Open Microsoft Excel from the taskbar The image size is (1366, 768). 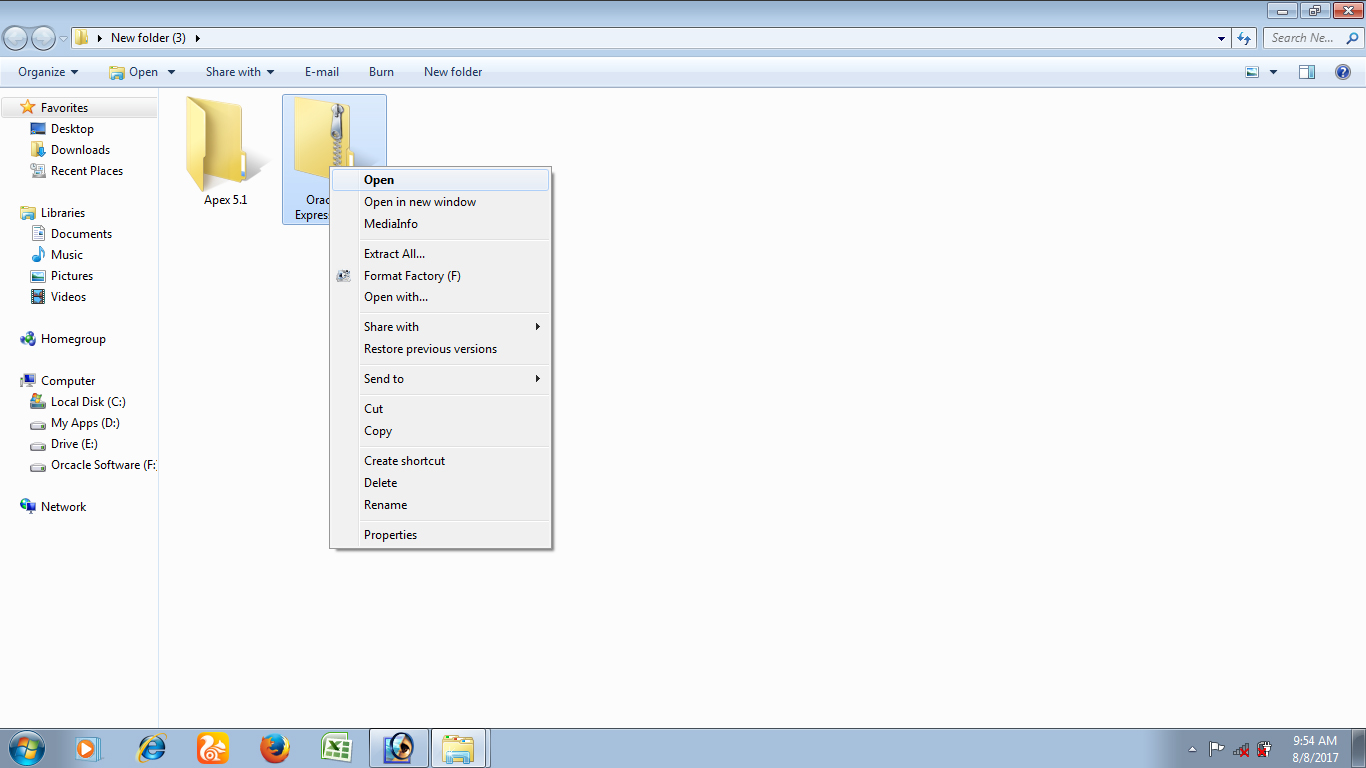pyautogui.click(x=337, y=748)
